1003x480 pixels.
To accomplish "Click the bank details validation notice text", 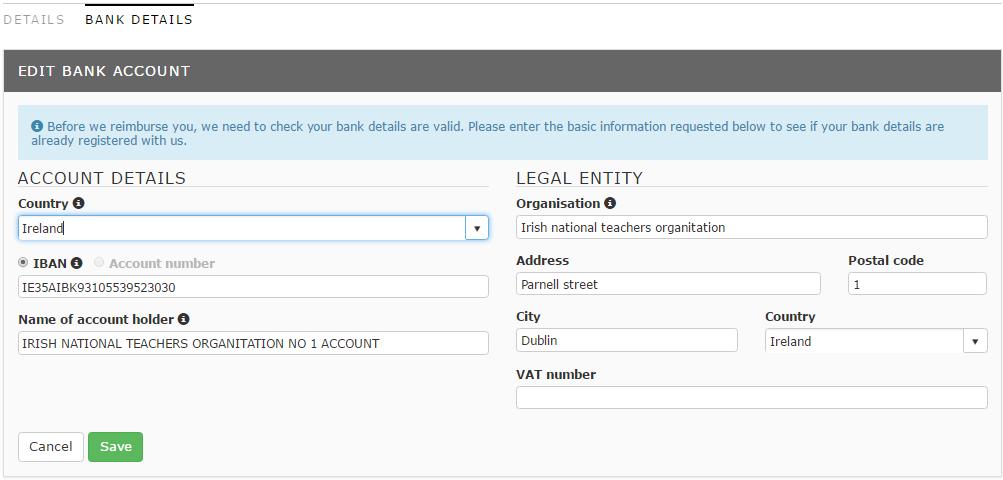I will point(487,133).
